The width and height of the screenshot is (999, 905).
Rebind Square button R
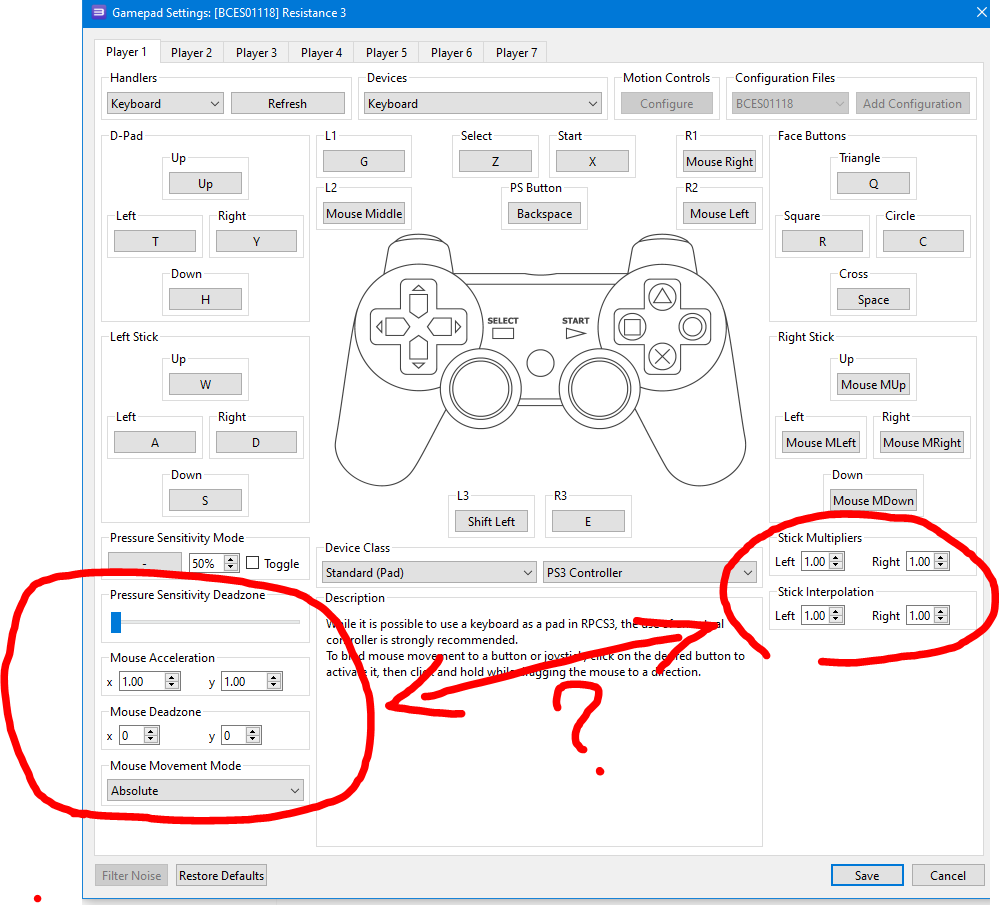pyautogui.click(x=822, y=242)
